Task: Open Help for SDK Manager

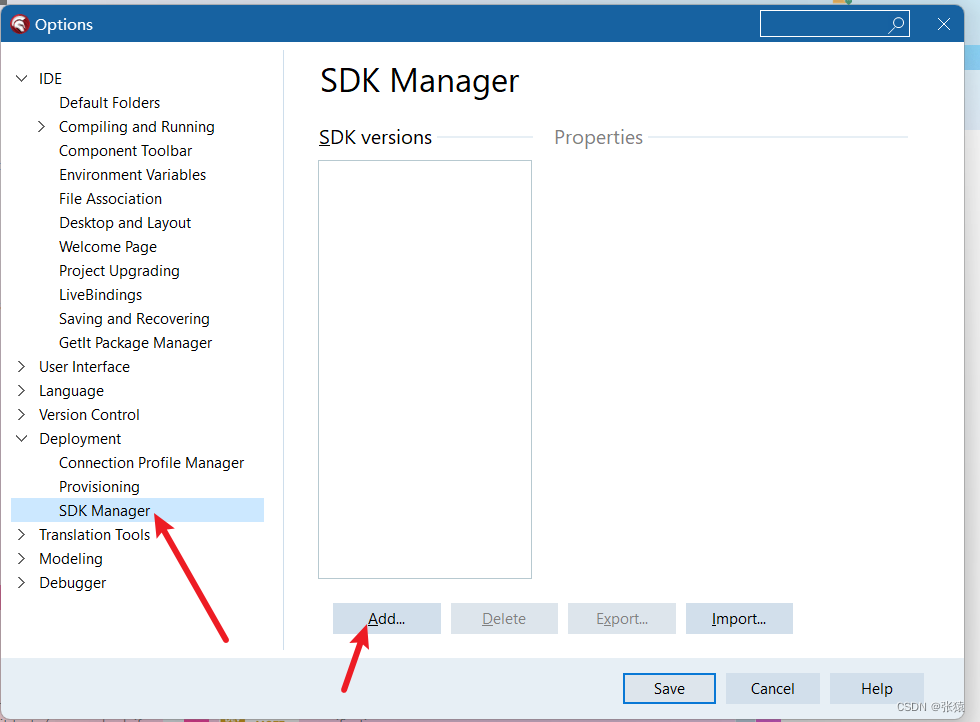Action: point(876,688)
